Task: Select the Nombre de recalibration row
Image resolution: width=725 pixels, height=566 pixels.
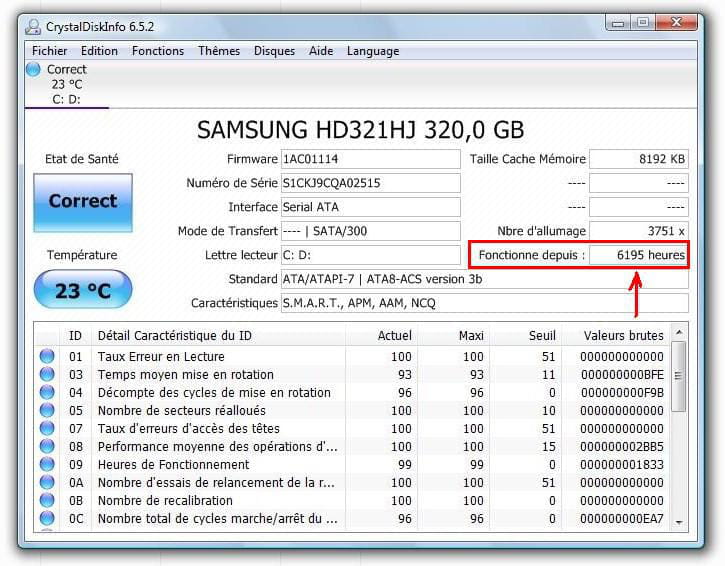Action: click(351, 501)
